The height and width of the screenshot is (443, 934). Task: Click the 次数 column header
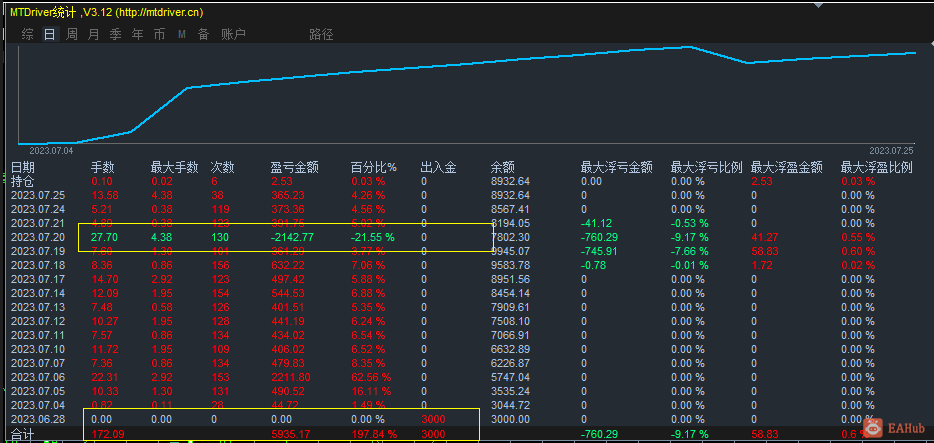(223, 168)
